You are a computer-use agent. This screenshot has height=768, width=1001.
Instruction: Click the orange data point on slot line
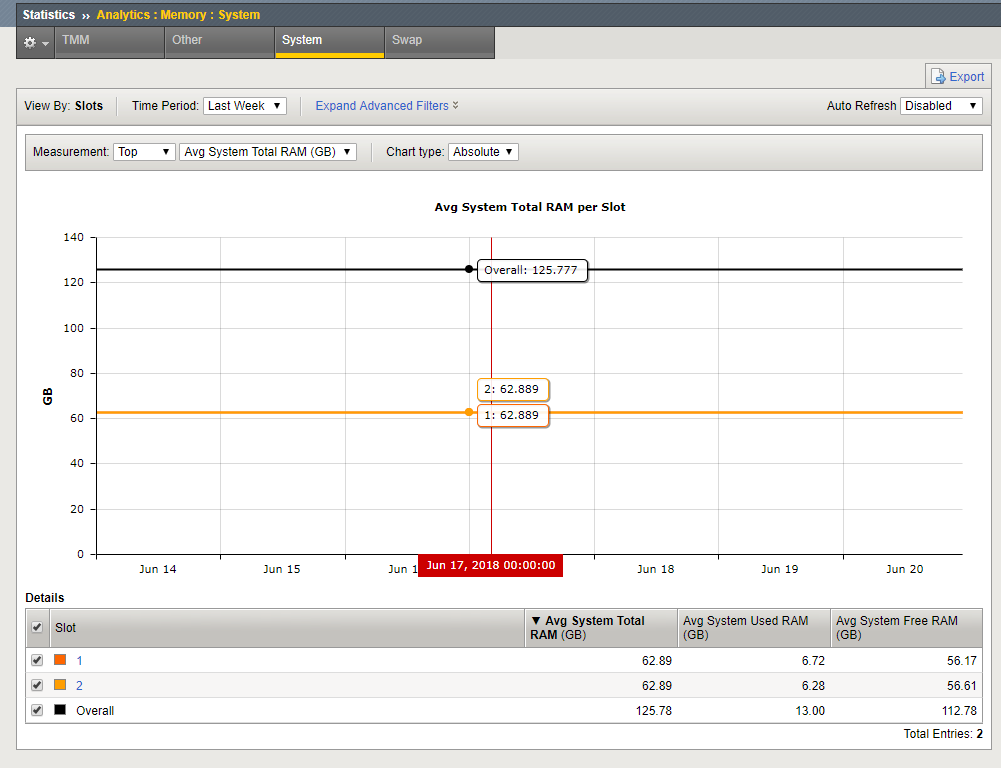click(x=469, y=412)
